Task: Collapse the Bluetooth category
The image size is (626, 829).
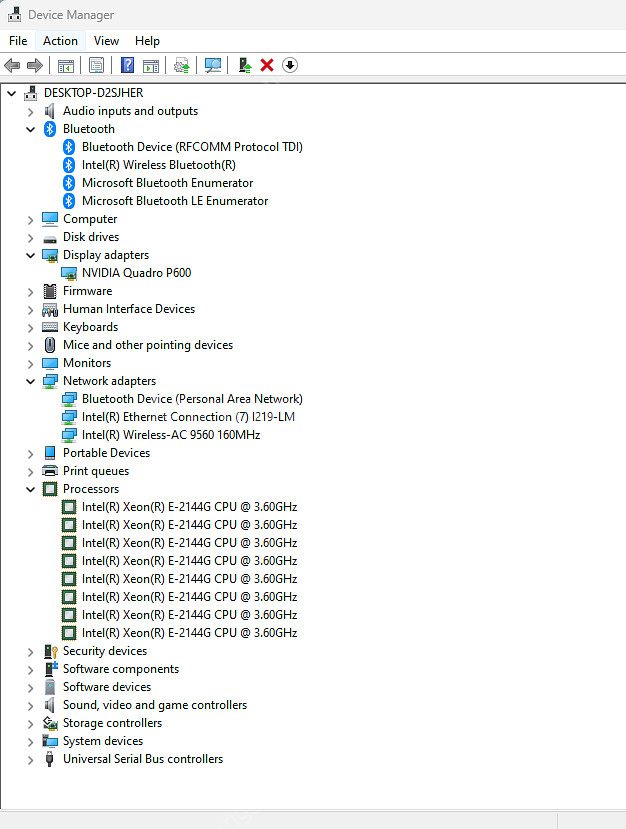Action: click(31, 130)
